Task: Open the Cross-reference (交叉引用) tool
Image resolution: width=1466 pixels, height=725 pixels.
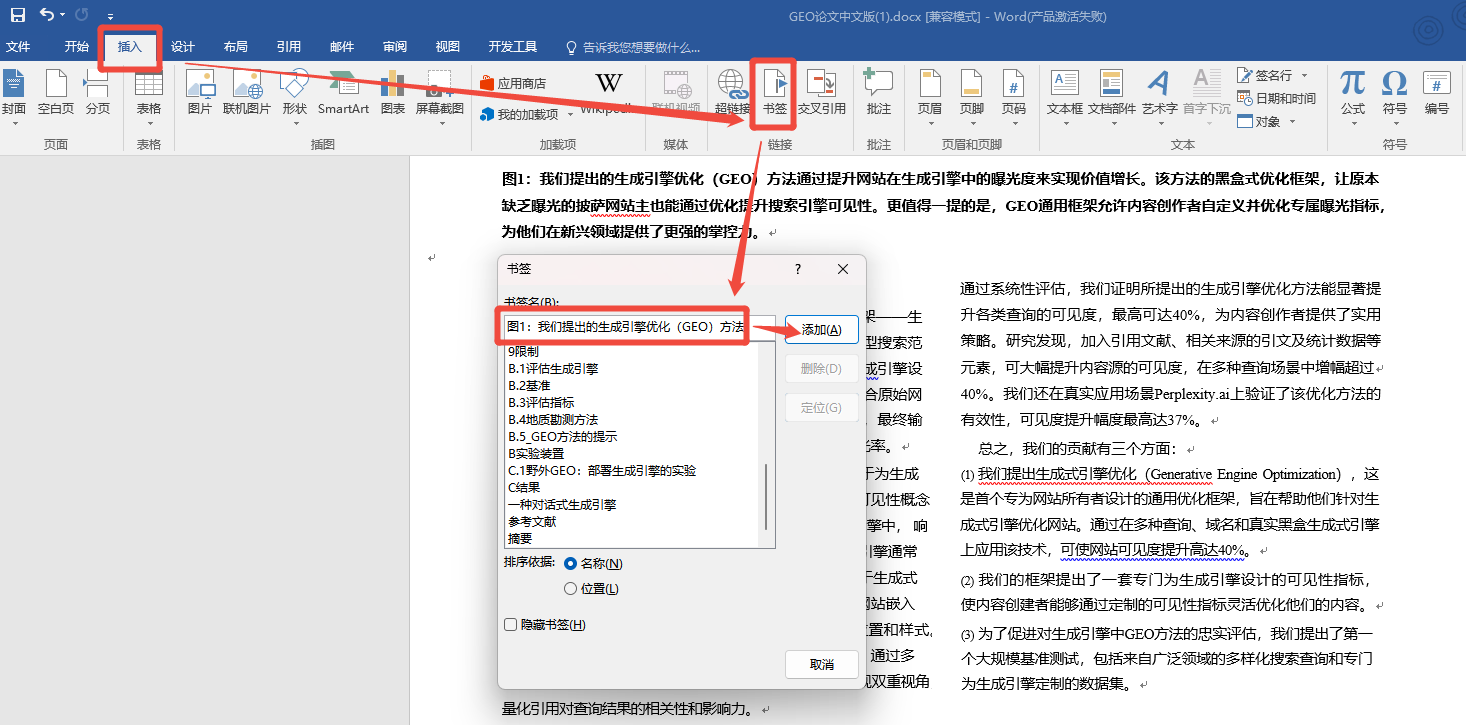Action: tap(821, 90)
